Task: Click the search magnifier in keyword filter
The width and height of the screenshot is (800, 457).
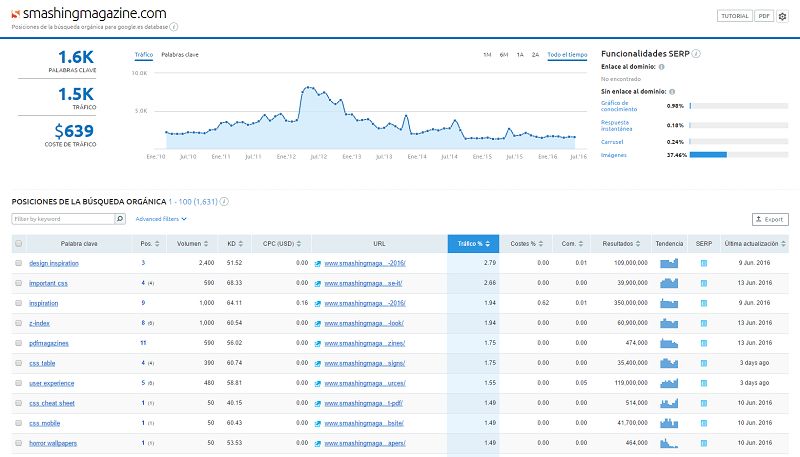Action: point(120,219)
